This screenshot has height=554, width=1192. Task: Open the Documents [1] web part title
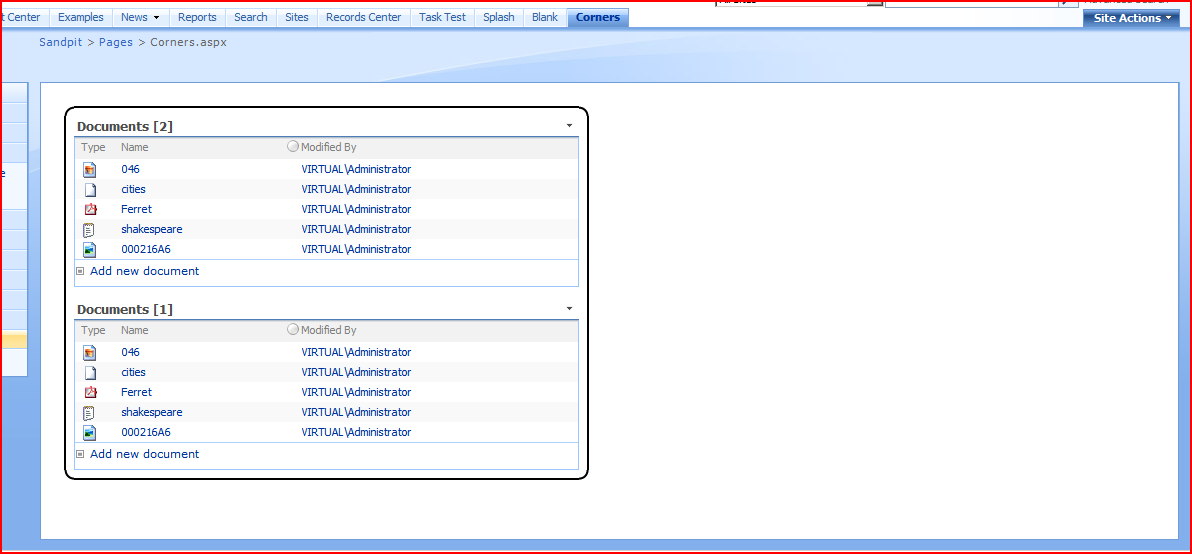point(124,310)
